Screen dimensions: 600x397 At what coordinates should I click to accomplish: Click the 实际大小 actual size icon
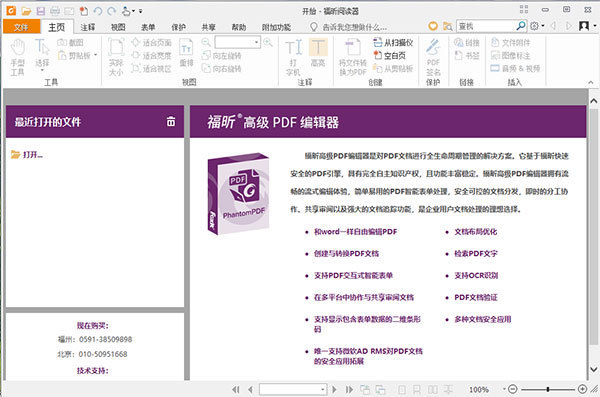click(x=116, y=57)
